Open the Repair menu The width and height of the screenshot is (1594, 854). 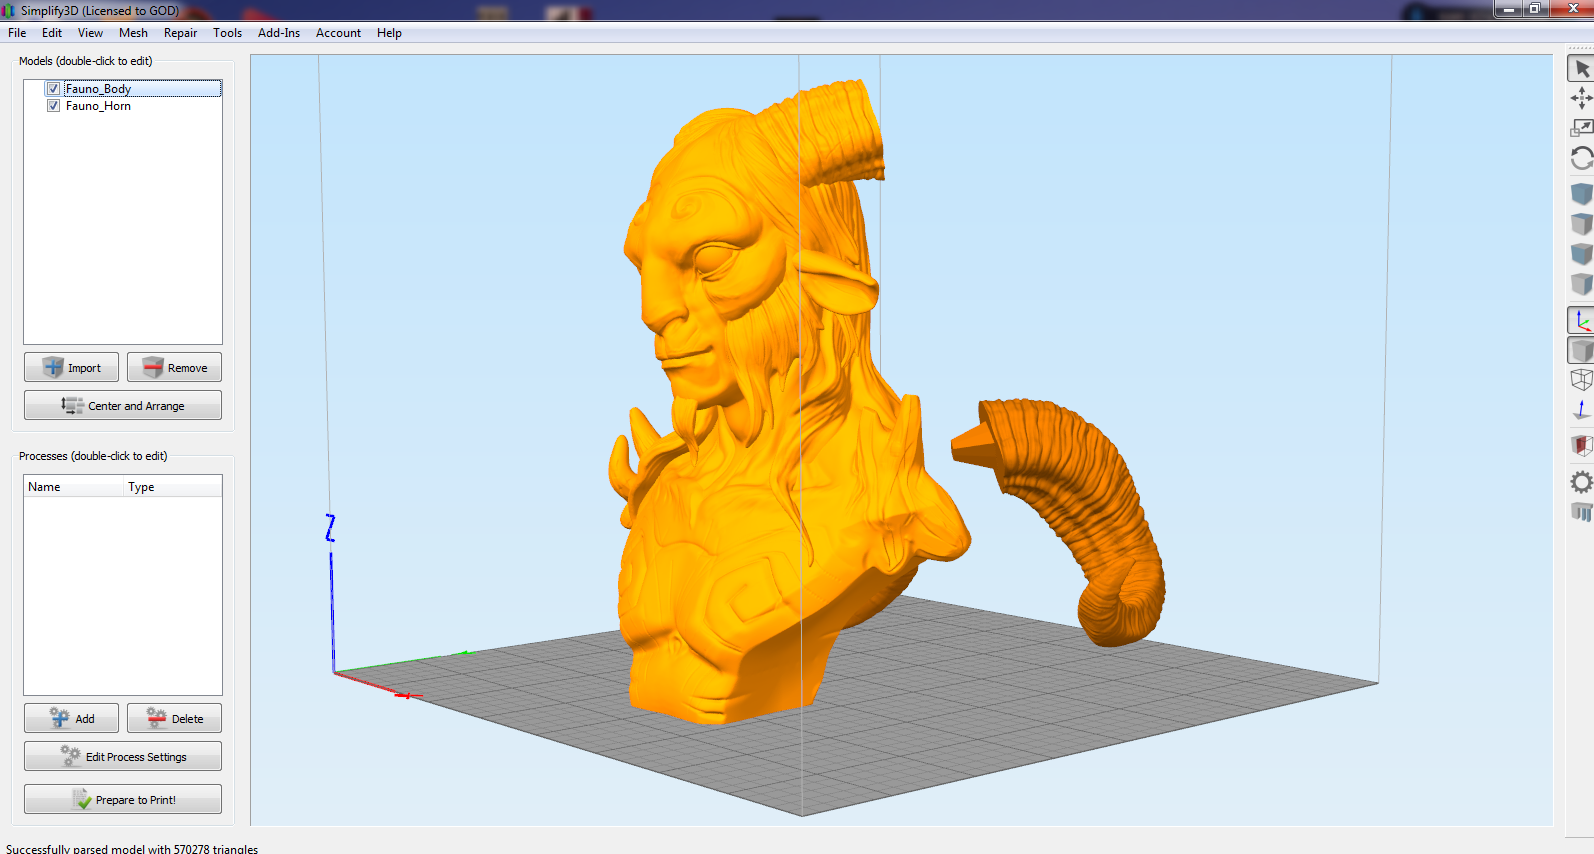(180, 33)
